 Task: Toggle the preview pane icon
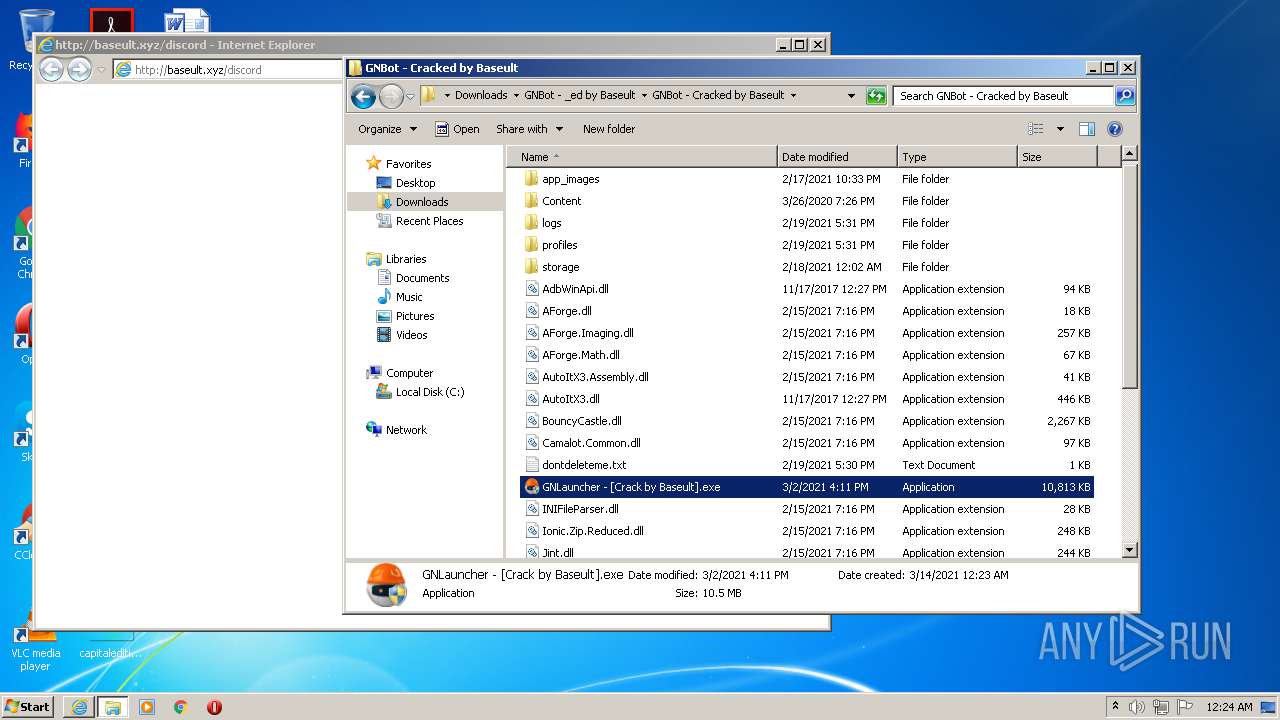coord(1087,129)
